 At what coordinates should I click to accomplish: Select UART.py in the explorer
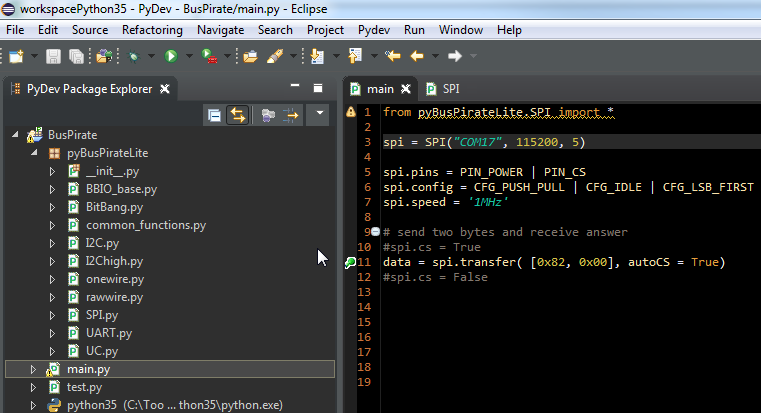tap(109, 333)
